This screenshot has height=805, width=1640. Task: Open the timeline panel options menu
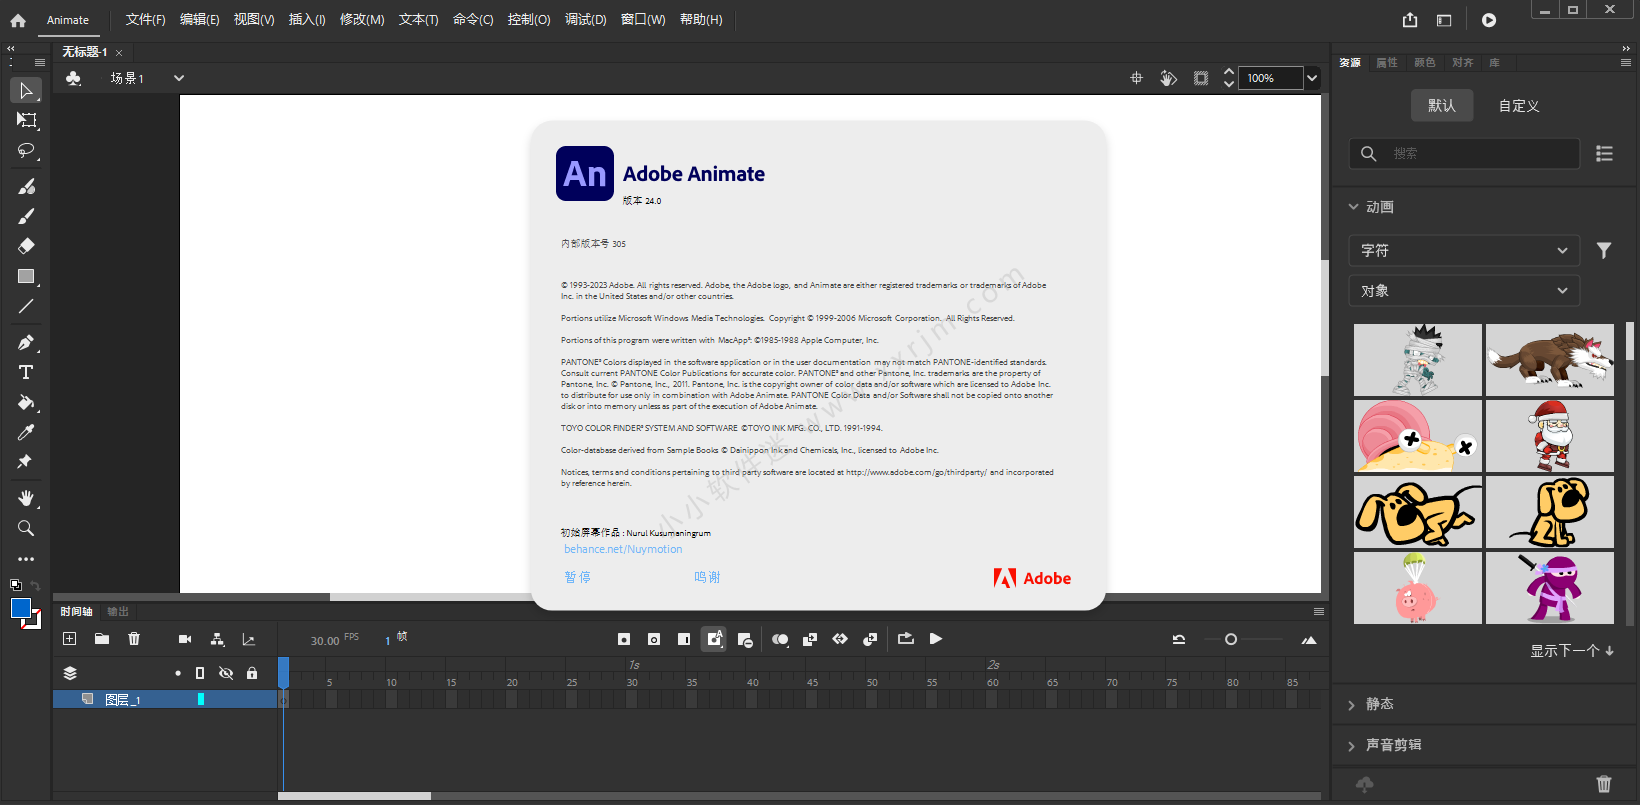point(1319,611)
